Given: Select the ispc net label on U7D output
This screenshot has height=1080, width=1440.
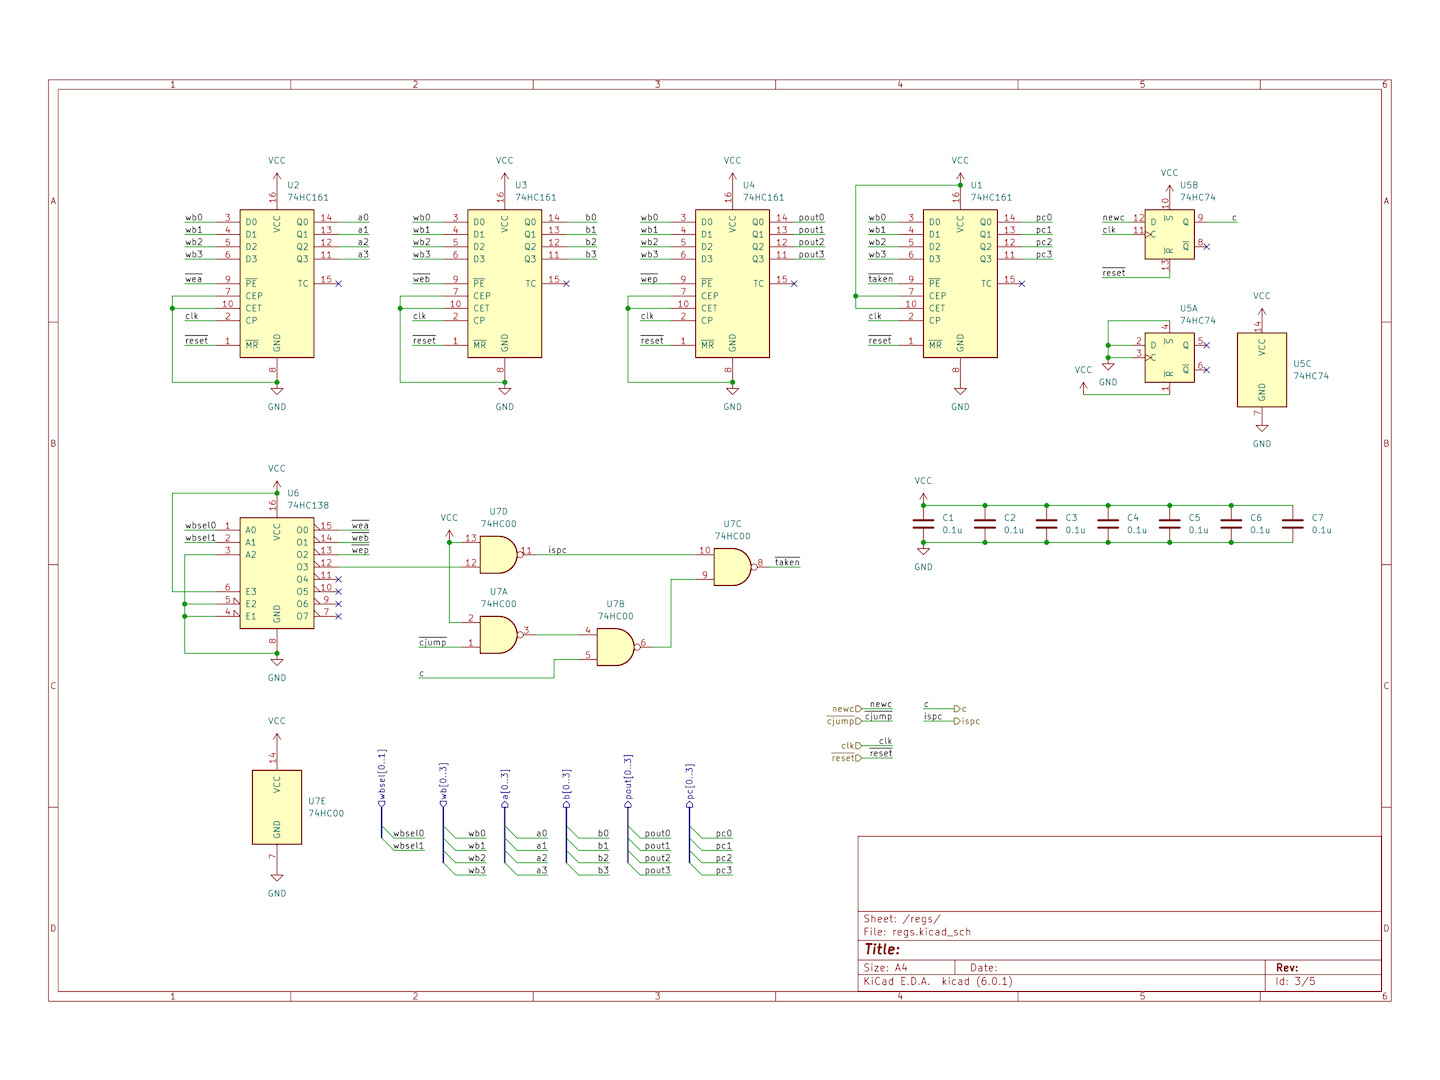Looking at the screenshot, I should click(x=557, y=550).
